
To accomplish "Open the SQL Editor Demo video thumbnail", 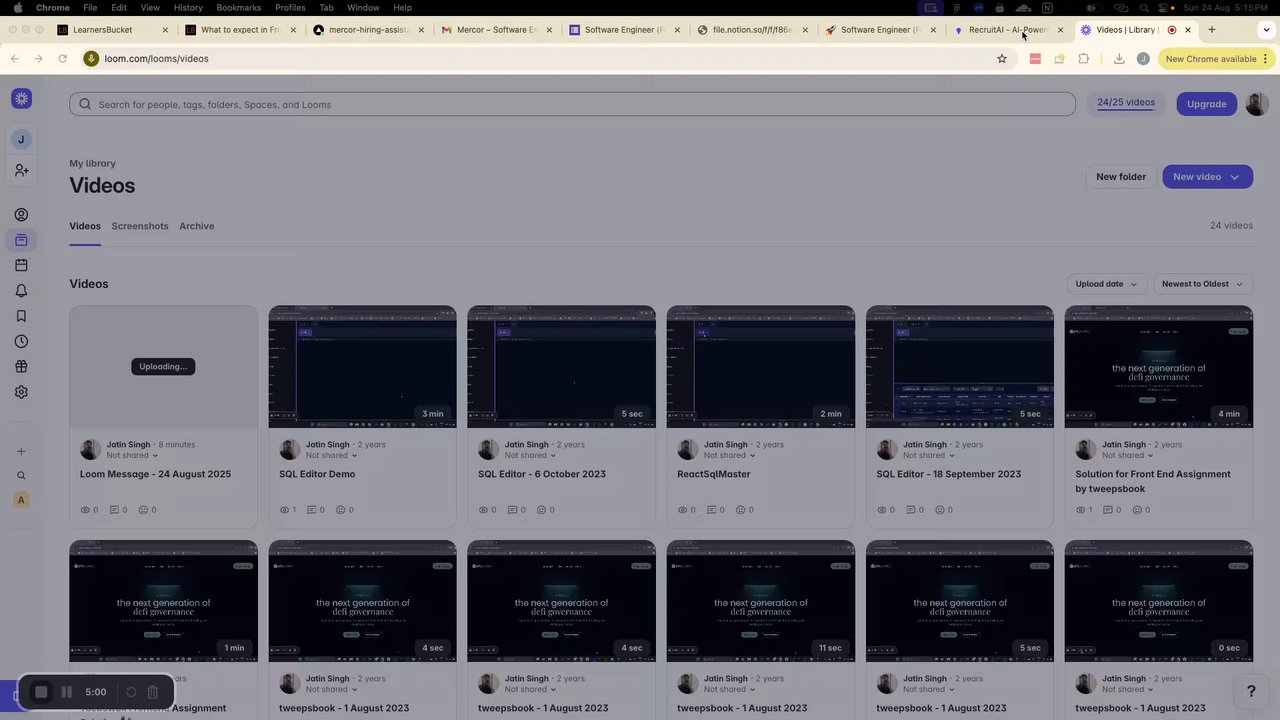I will coord(362,367).
